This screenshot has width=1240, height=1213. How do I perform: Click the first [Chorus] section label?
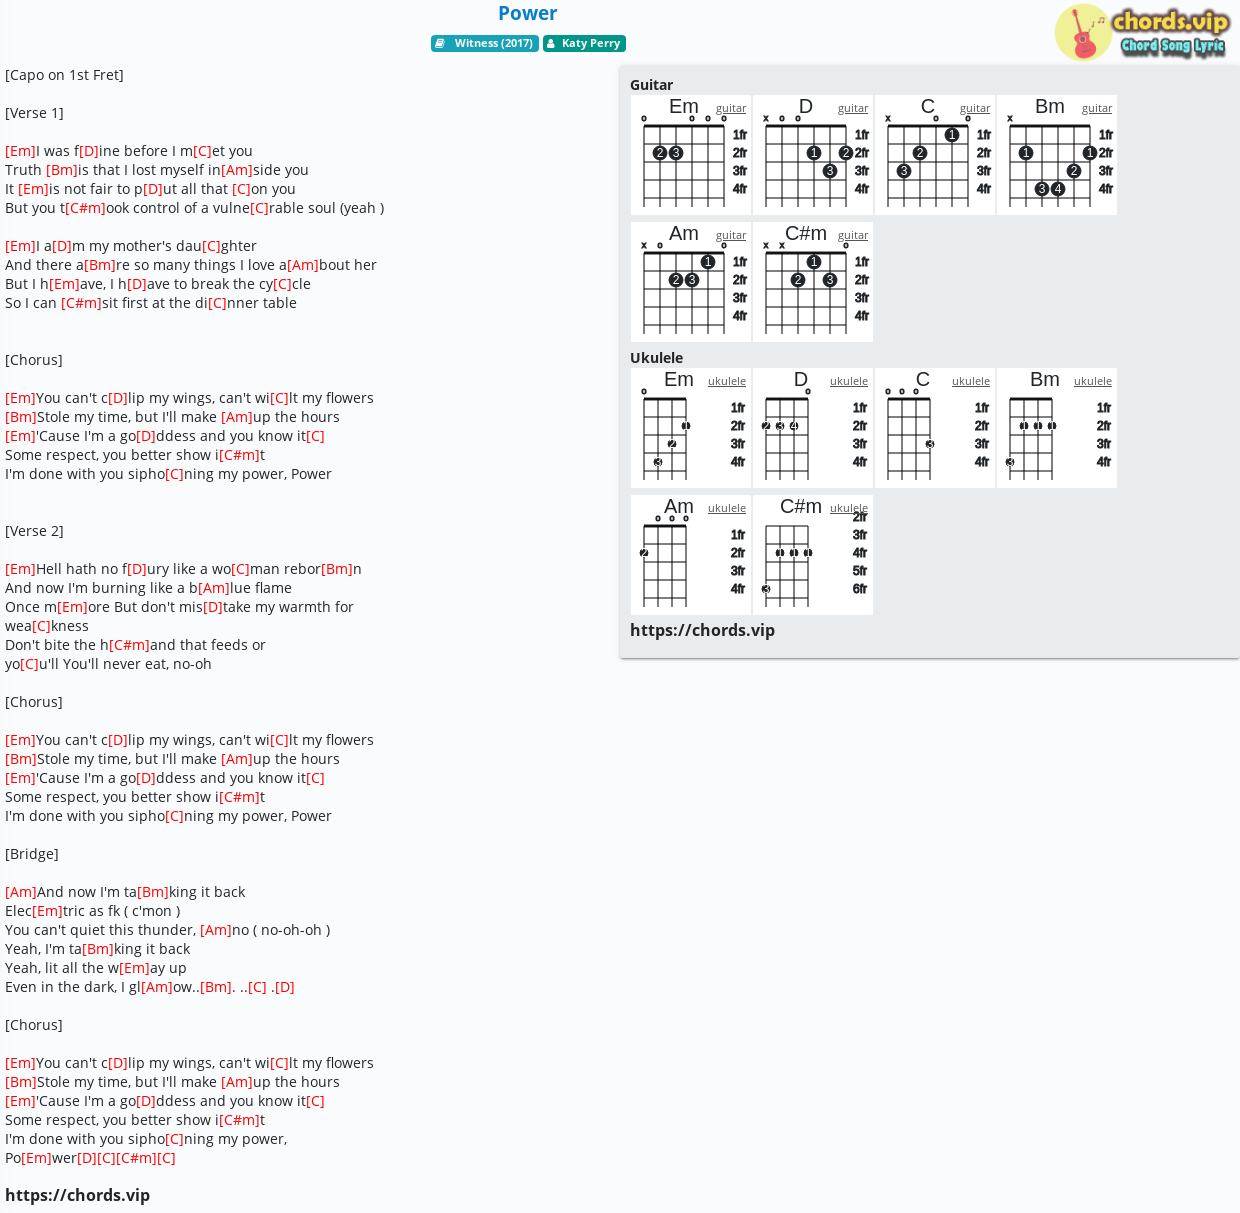pos(34,360)
